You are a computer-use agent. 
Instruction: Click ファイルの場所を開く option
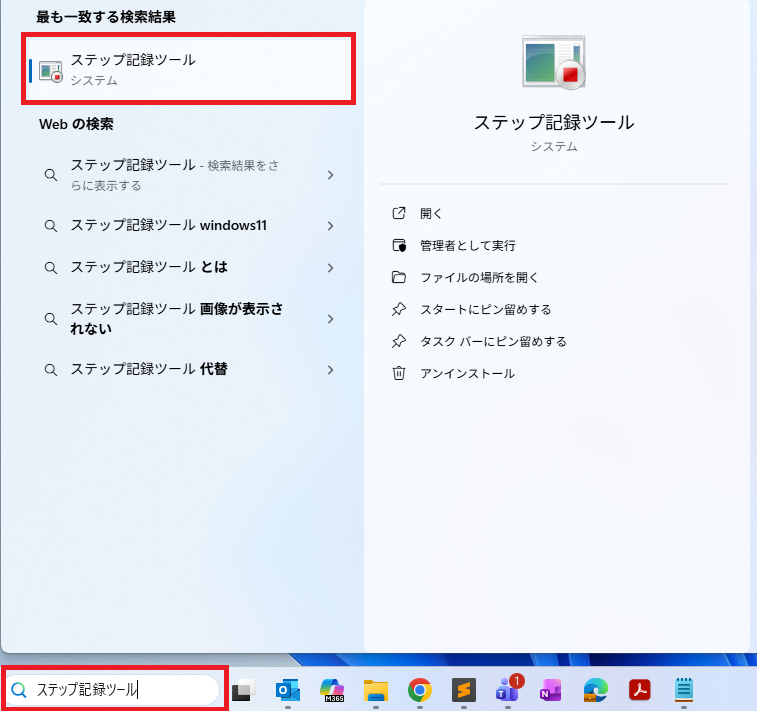(479, 277)
